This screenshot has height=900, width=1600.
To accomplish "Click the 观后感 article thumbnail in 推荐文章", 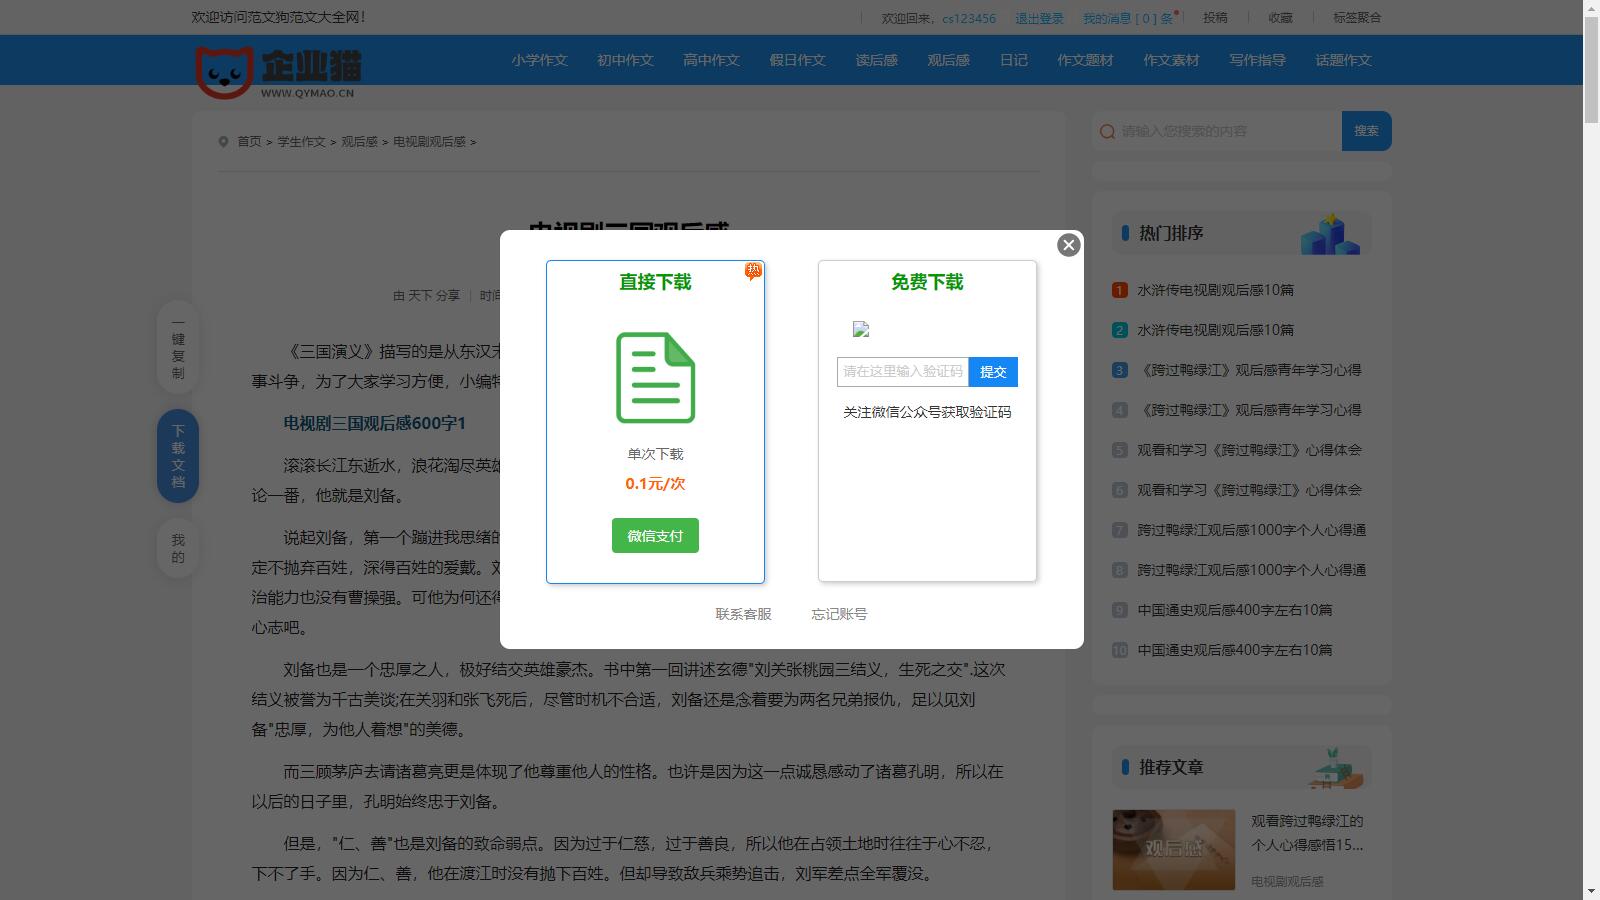I will [x=1173, y=849].
